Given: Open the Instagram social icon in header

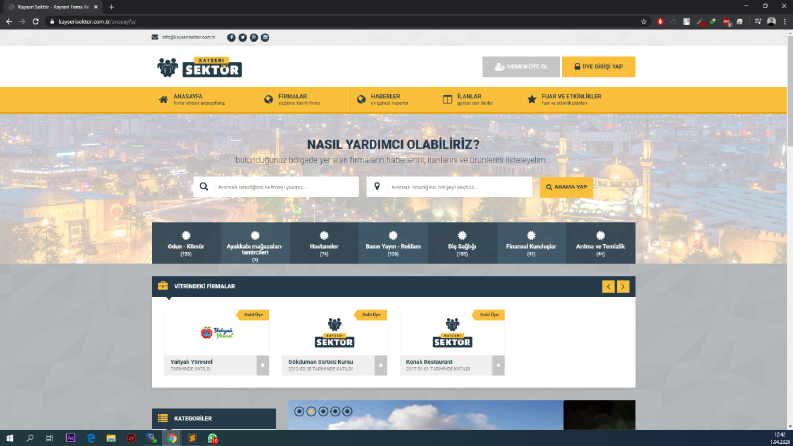Looking at the screenshot, I should click(265, 37).
